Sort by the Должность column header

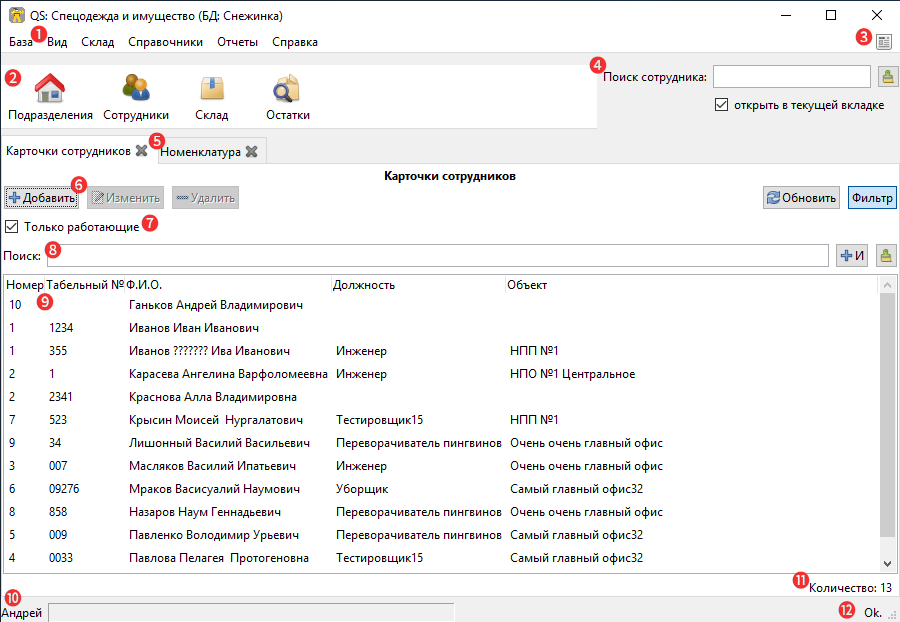(418, 285)
